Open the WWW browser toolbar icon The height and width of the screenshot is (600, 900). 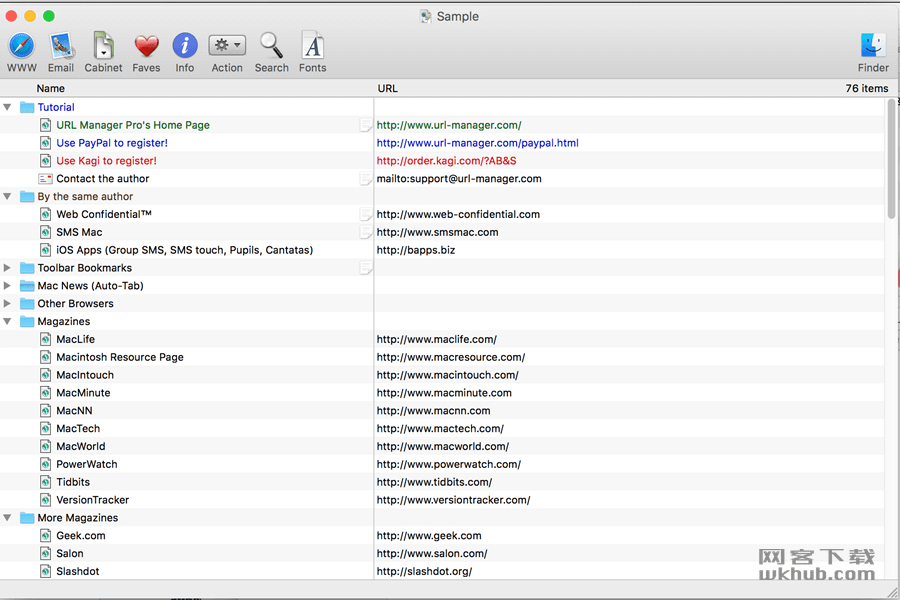tap(21, 46)
